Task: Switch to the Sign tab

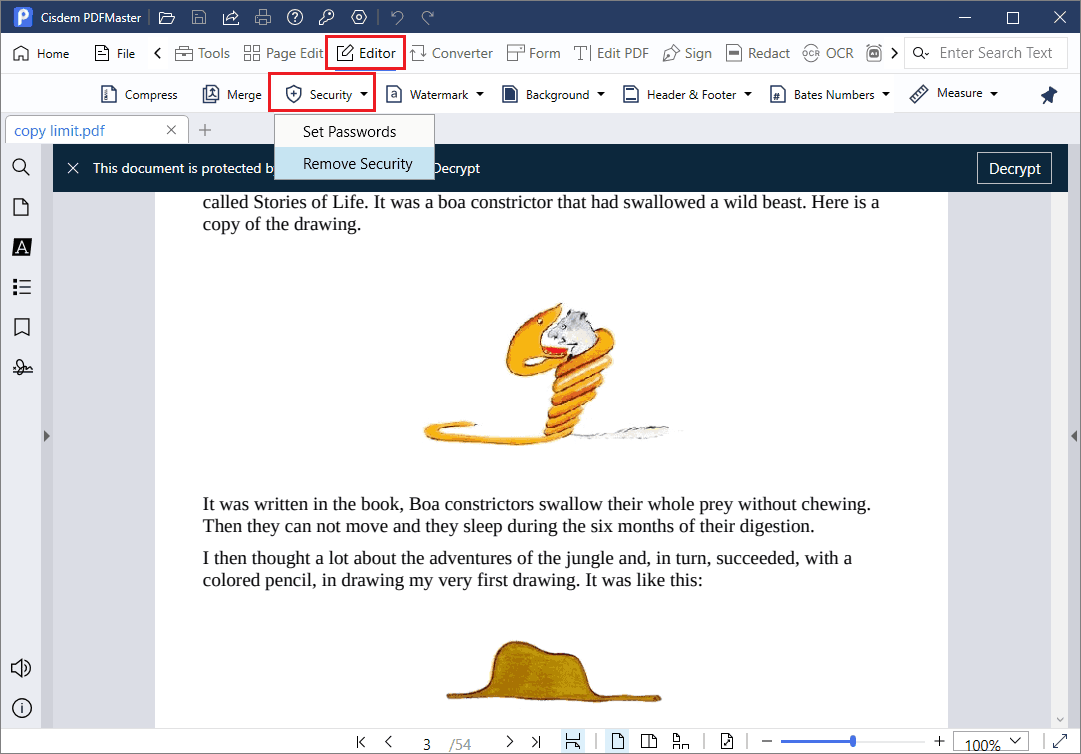Action: [x=687, y=53]
